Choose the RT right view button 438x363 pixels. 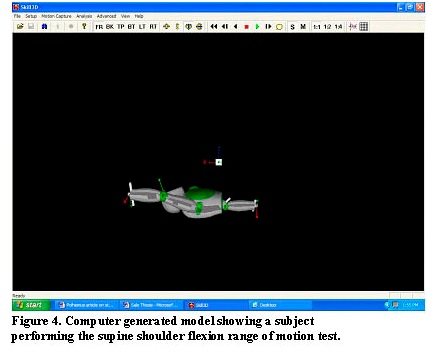153,27
